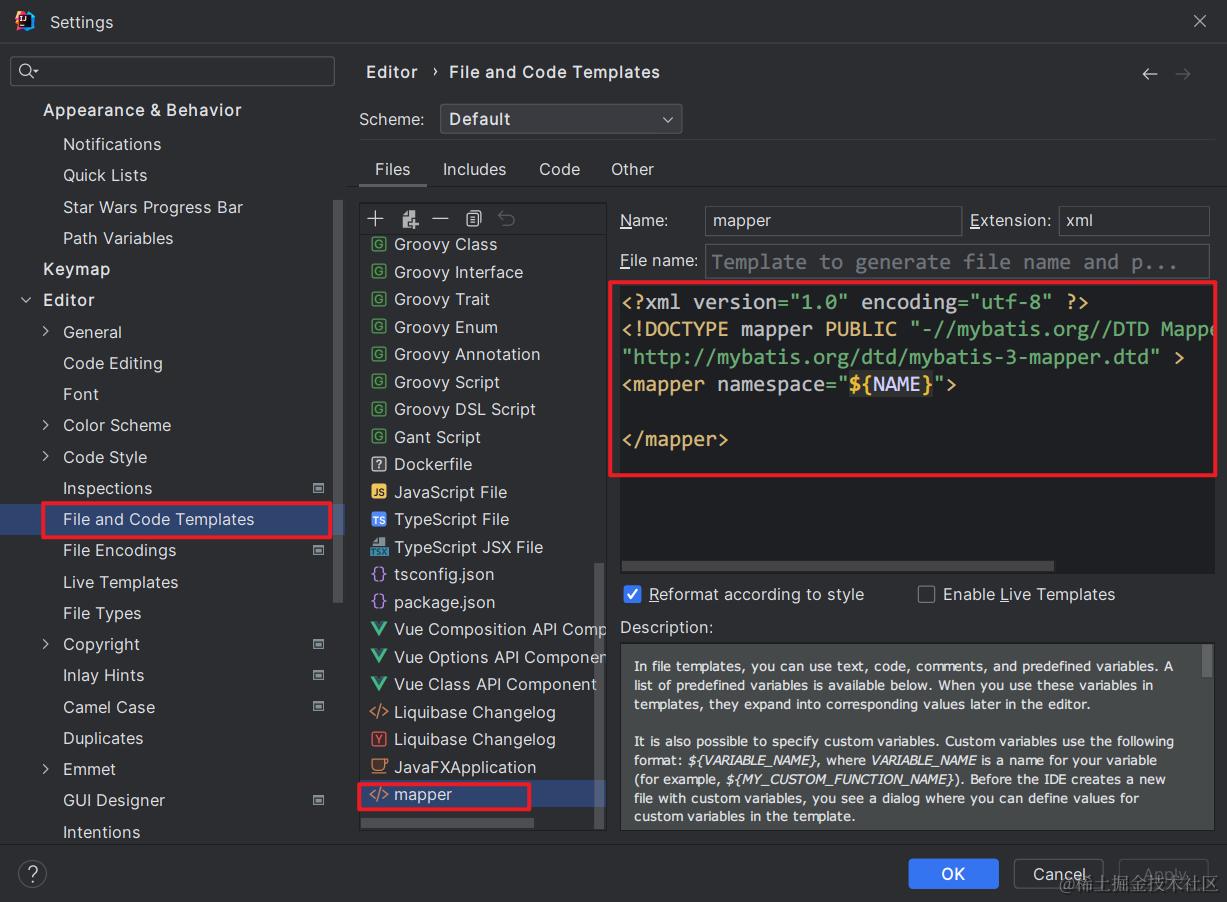Open the Scheme Default dropdown
Image resolution: width=1227 pixels, height=902 pixels.
pos(561,119)
